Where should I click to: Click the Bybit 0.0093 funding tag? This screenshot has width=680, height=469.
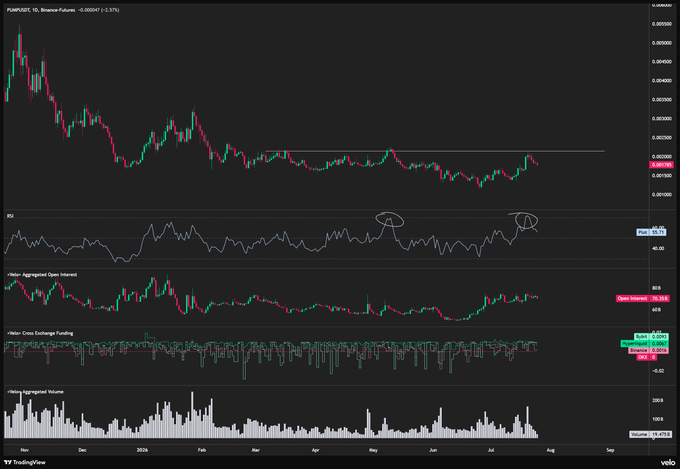651,337
